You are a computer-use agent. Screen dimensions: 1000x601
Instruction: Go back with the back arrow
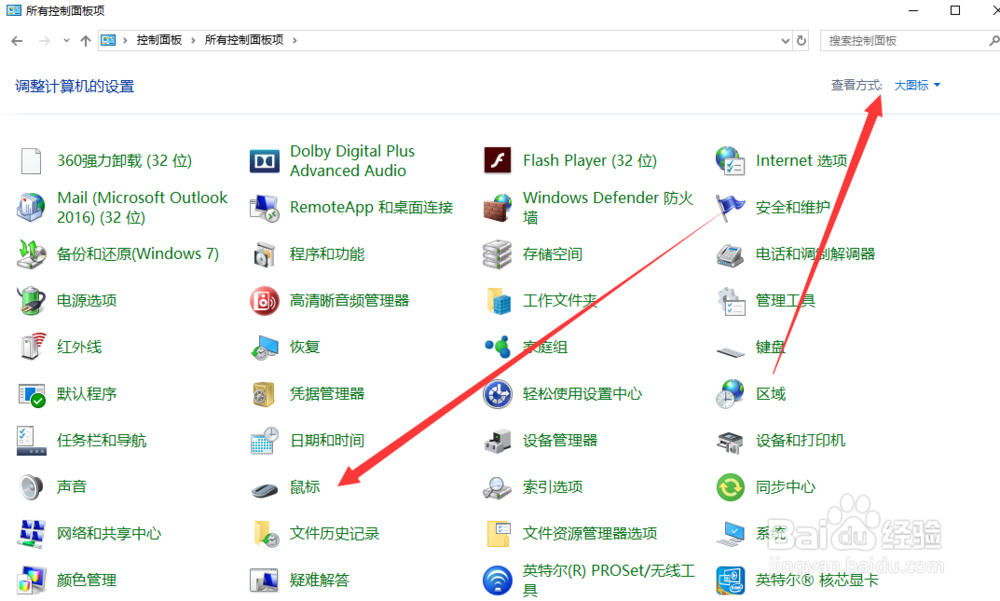coord(17,41)
